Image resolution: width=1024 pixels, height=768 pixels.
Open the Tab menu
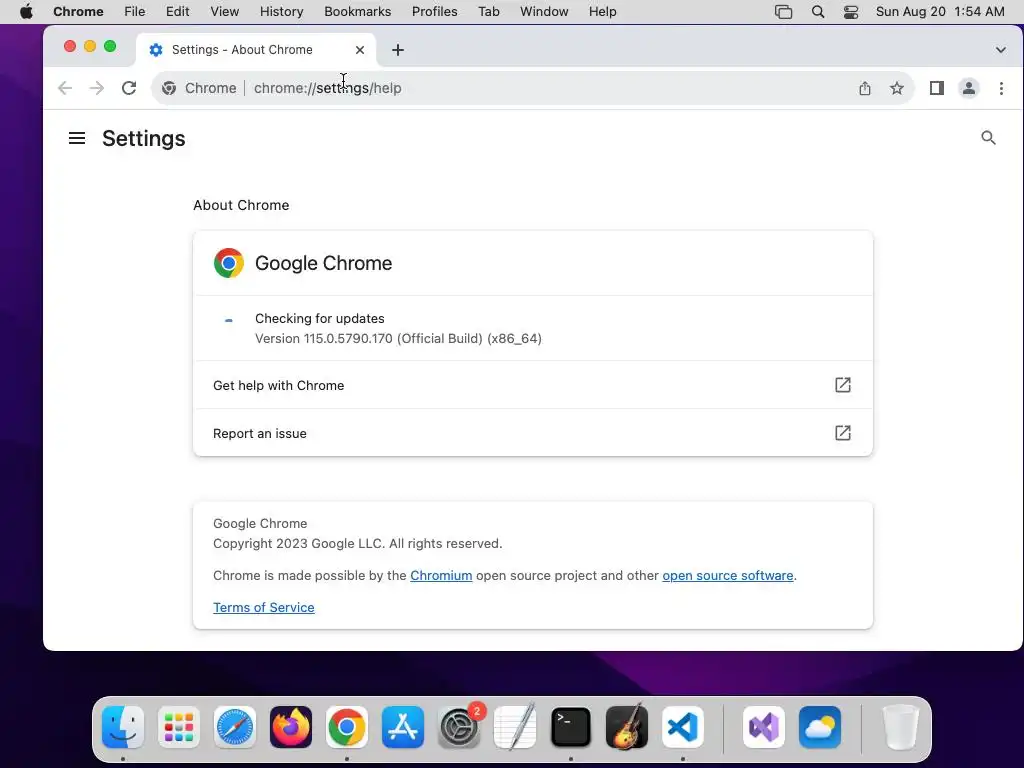[488, 12]
